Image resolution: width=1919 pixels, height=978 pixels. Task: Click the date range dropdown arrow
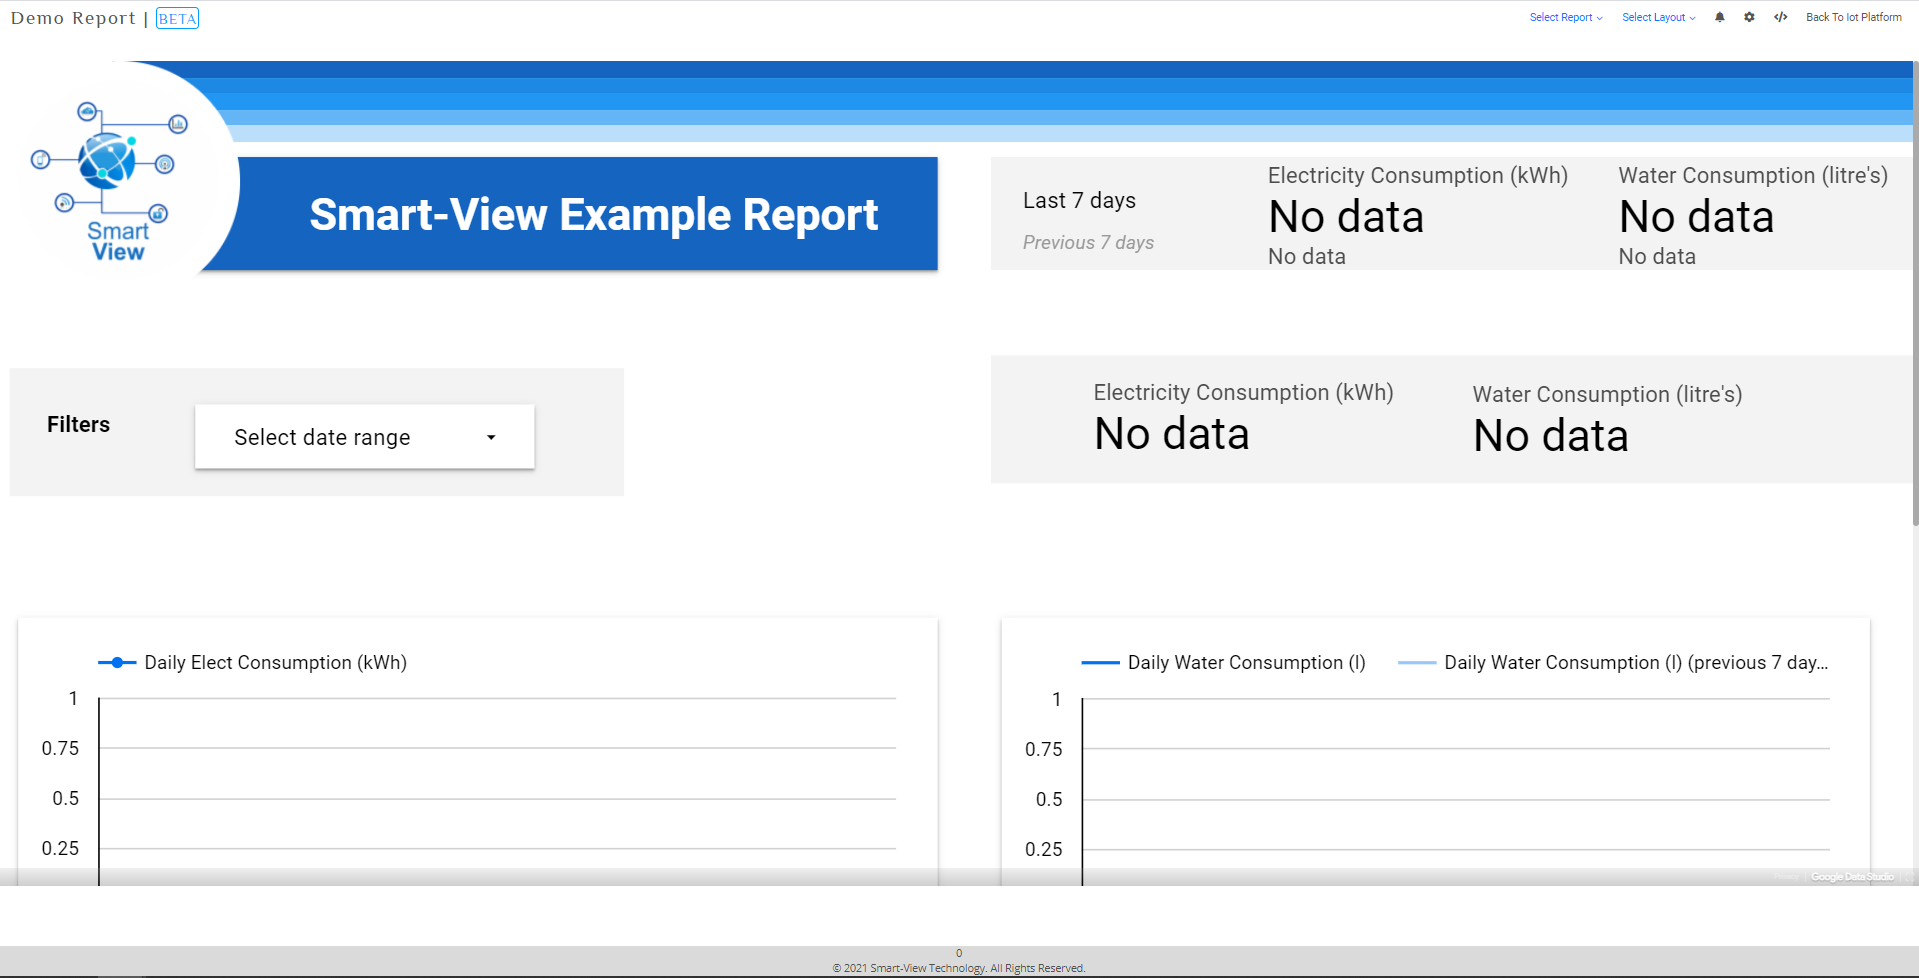click(491, 438)
